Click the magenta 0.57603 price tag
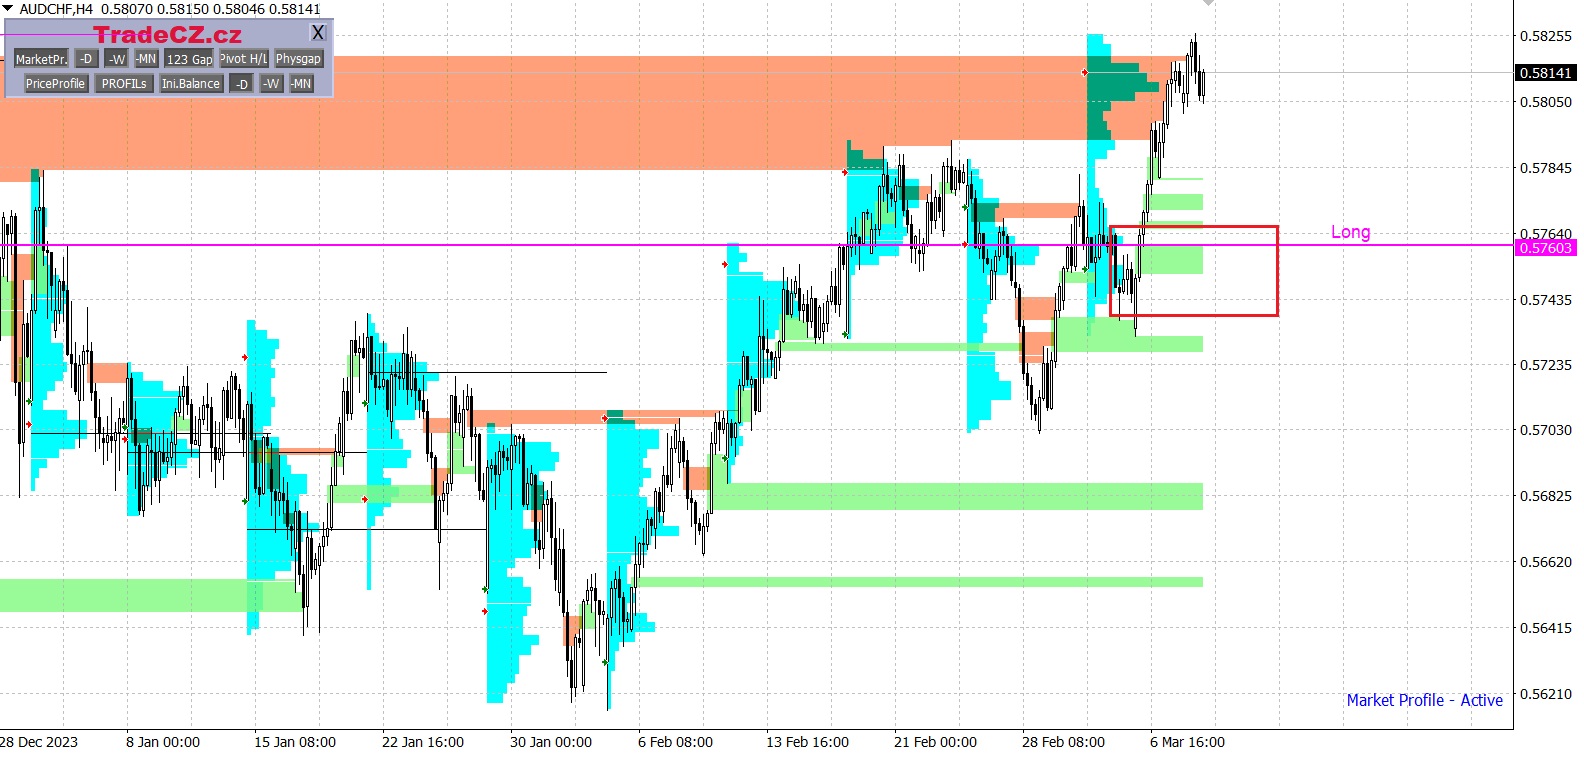 (1545, 248)
